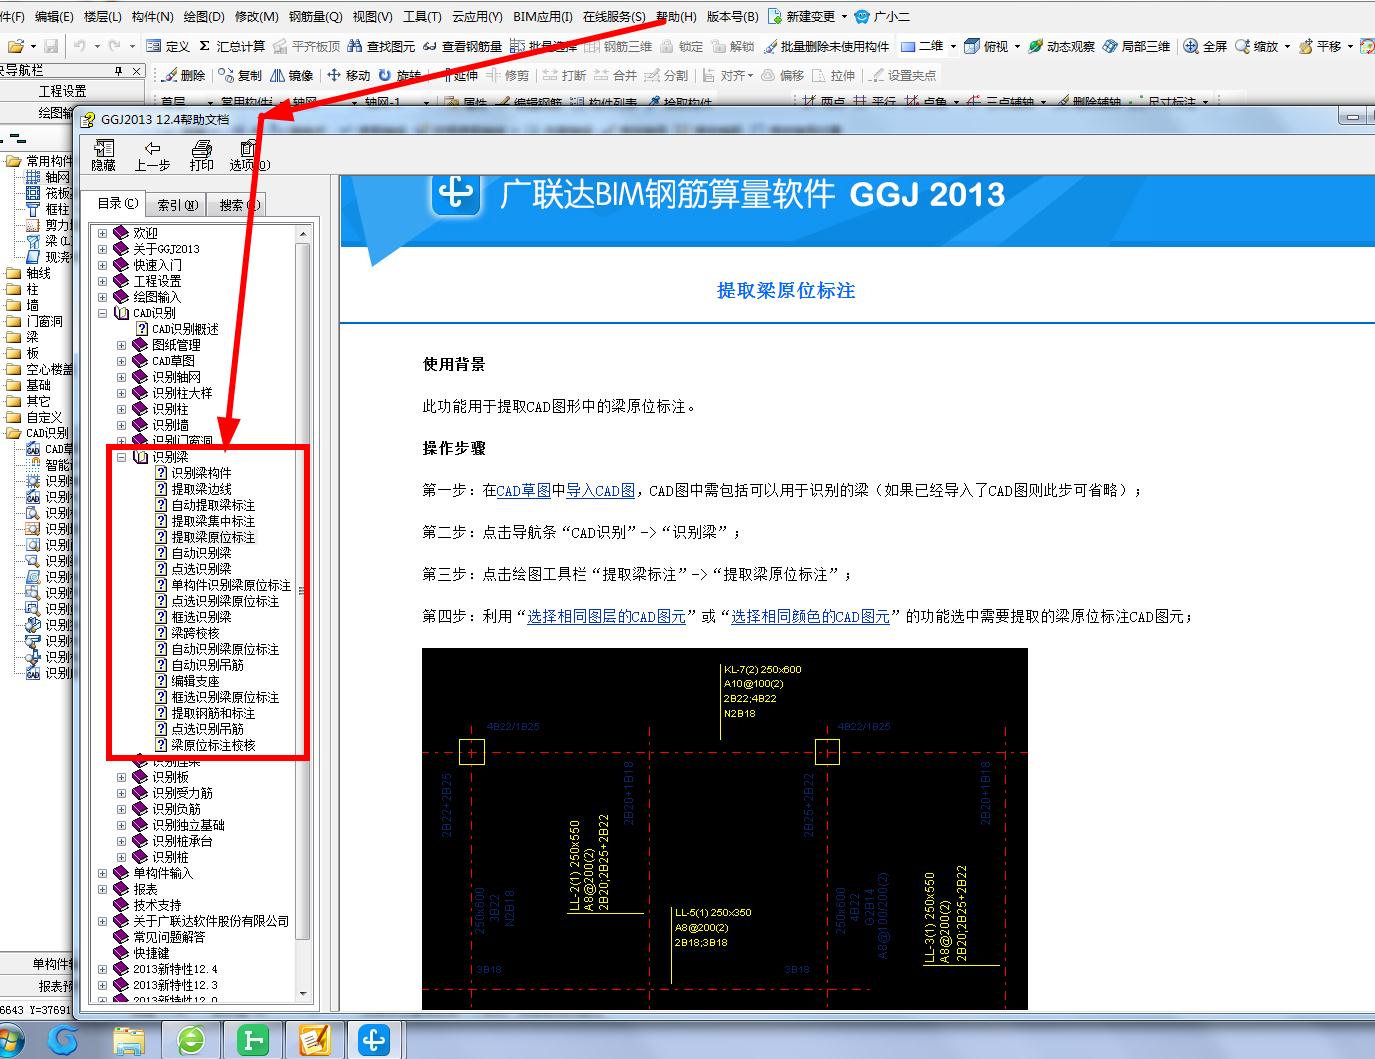Click the 复制 tool
This screenshot has width=1375, height=1059.
pyautogui.click(x=240, y=75)
